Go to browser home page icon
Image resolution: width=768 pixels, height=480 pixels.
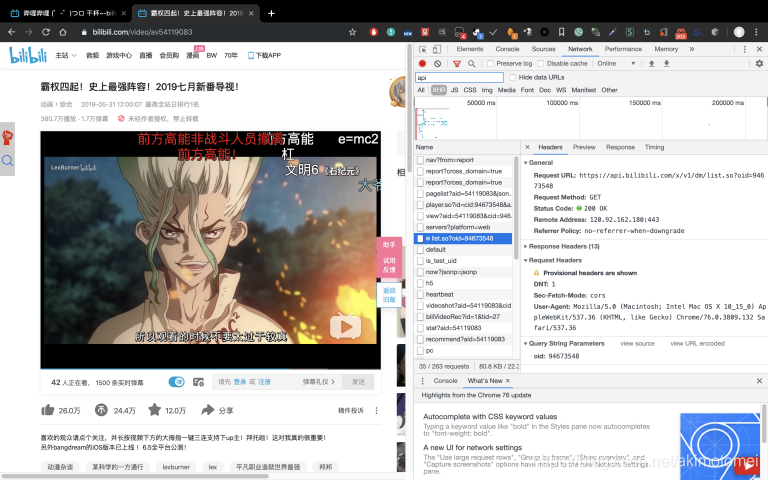(63, 32)
